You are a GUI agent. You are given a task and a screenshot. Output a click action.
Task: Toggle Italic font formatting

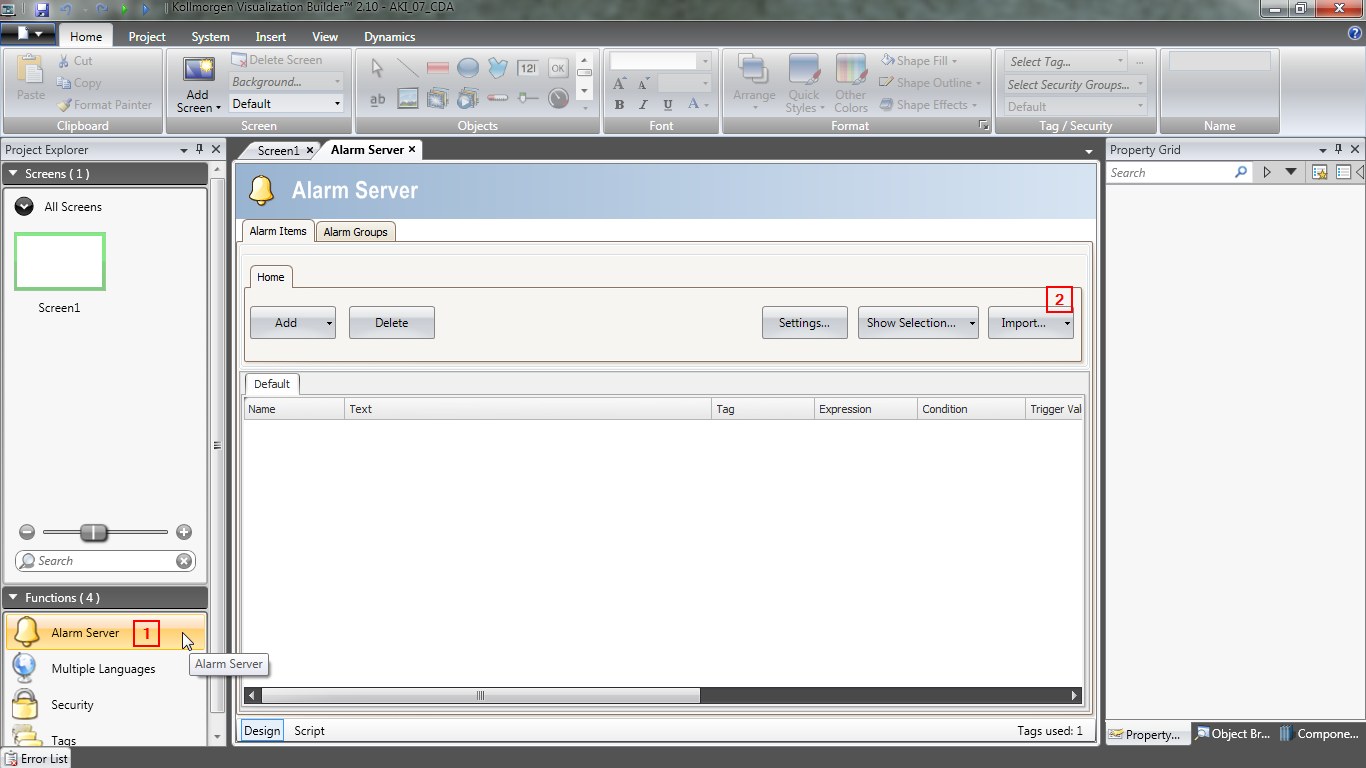(x=643, y=105)
